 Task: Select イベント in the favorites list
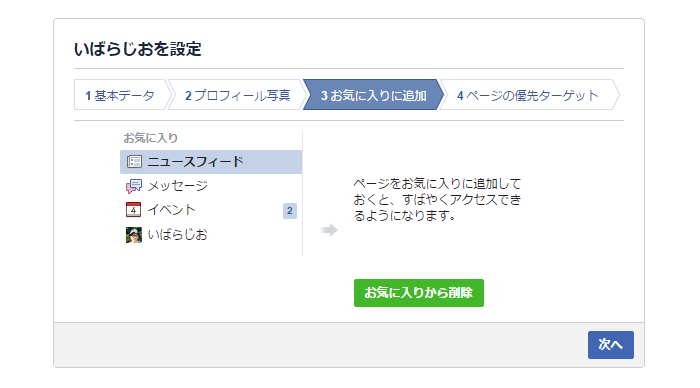pos(211,210)
